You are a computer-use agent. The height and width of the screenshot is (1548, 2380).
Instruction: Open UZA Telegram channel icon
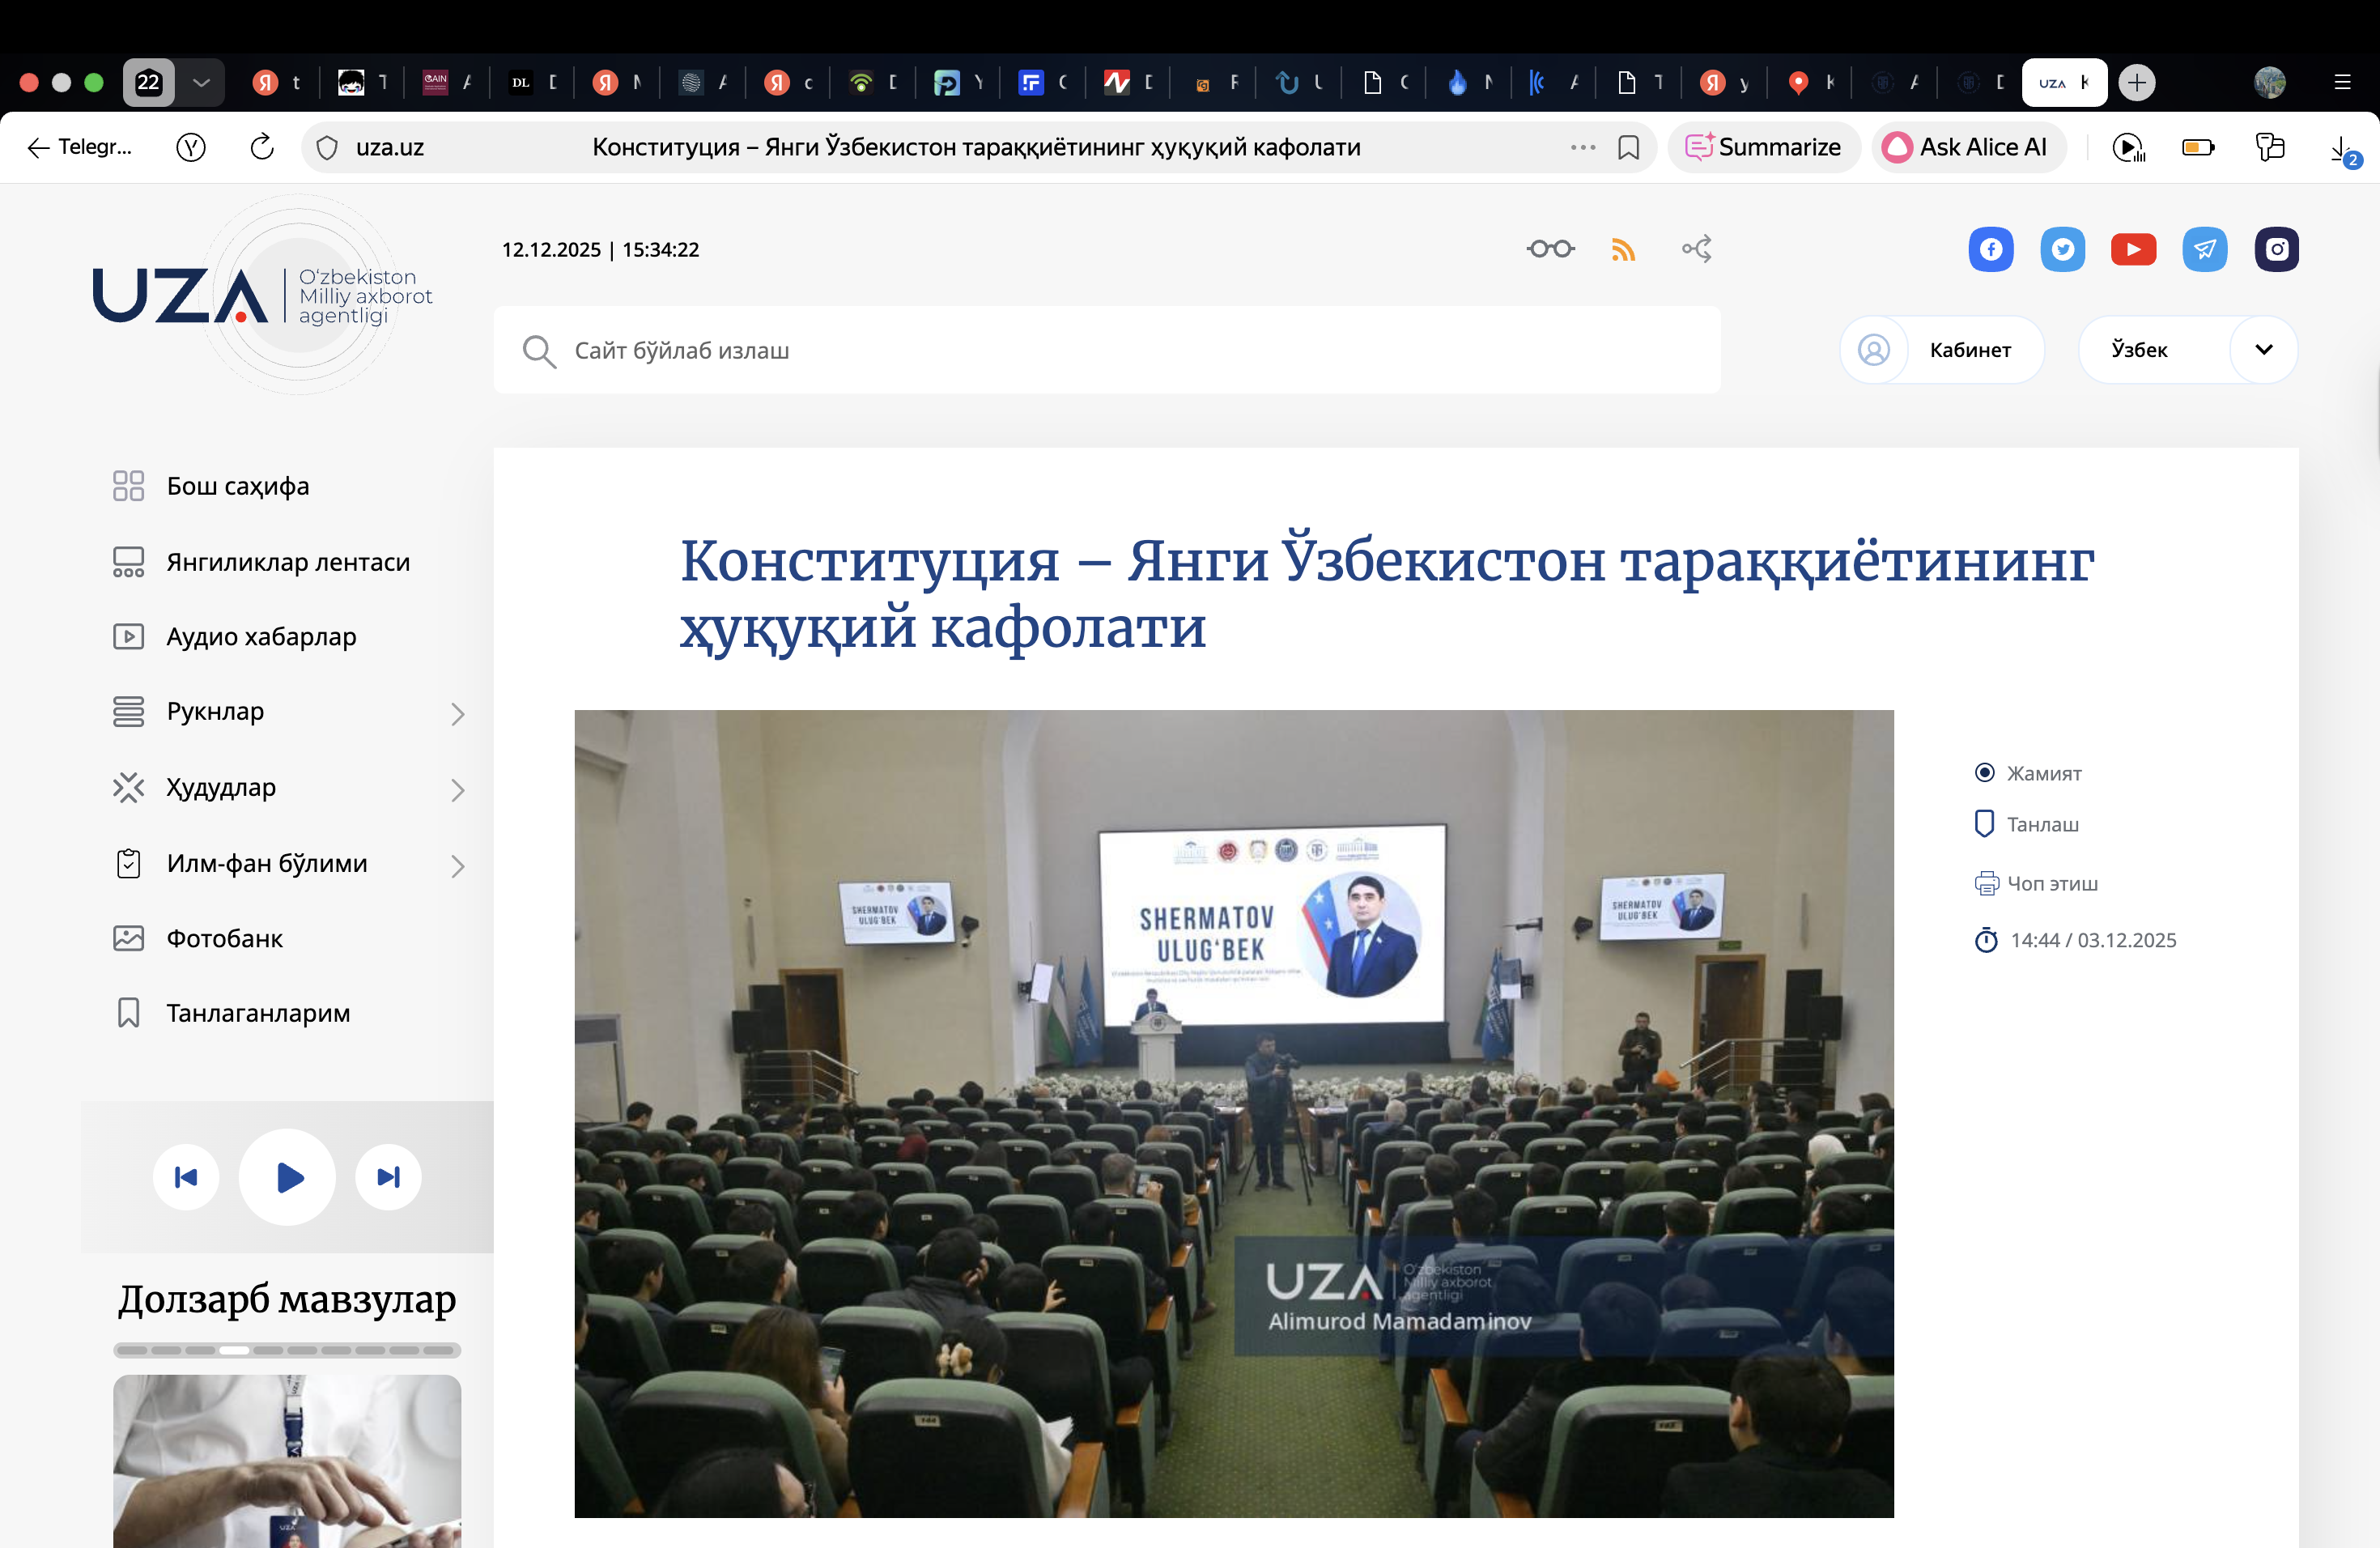(2204, 249)
